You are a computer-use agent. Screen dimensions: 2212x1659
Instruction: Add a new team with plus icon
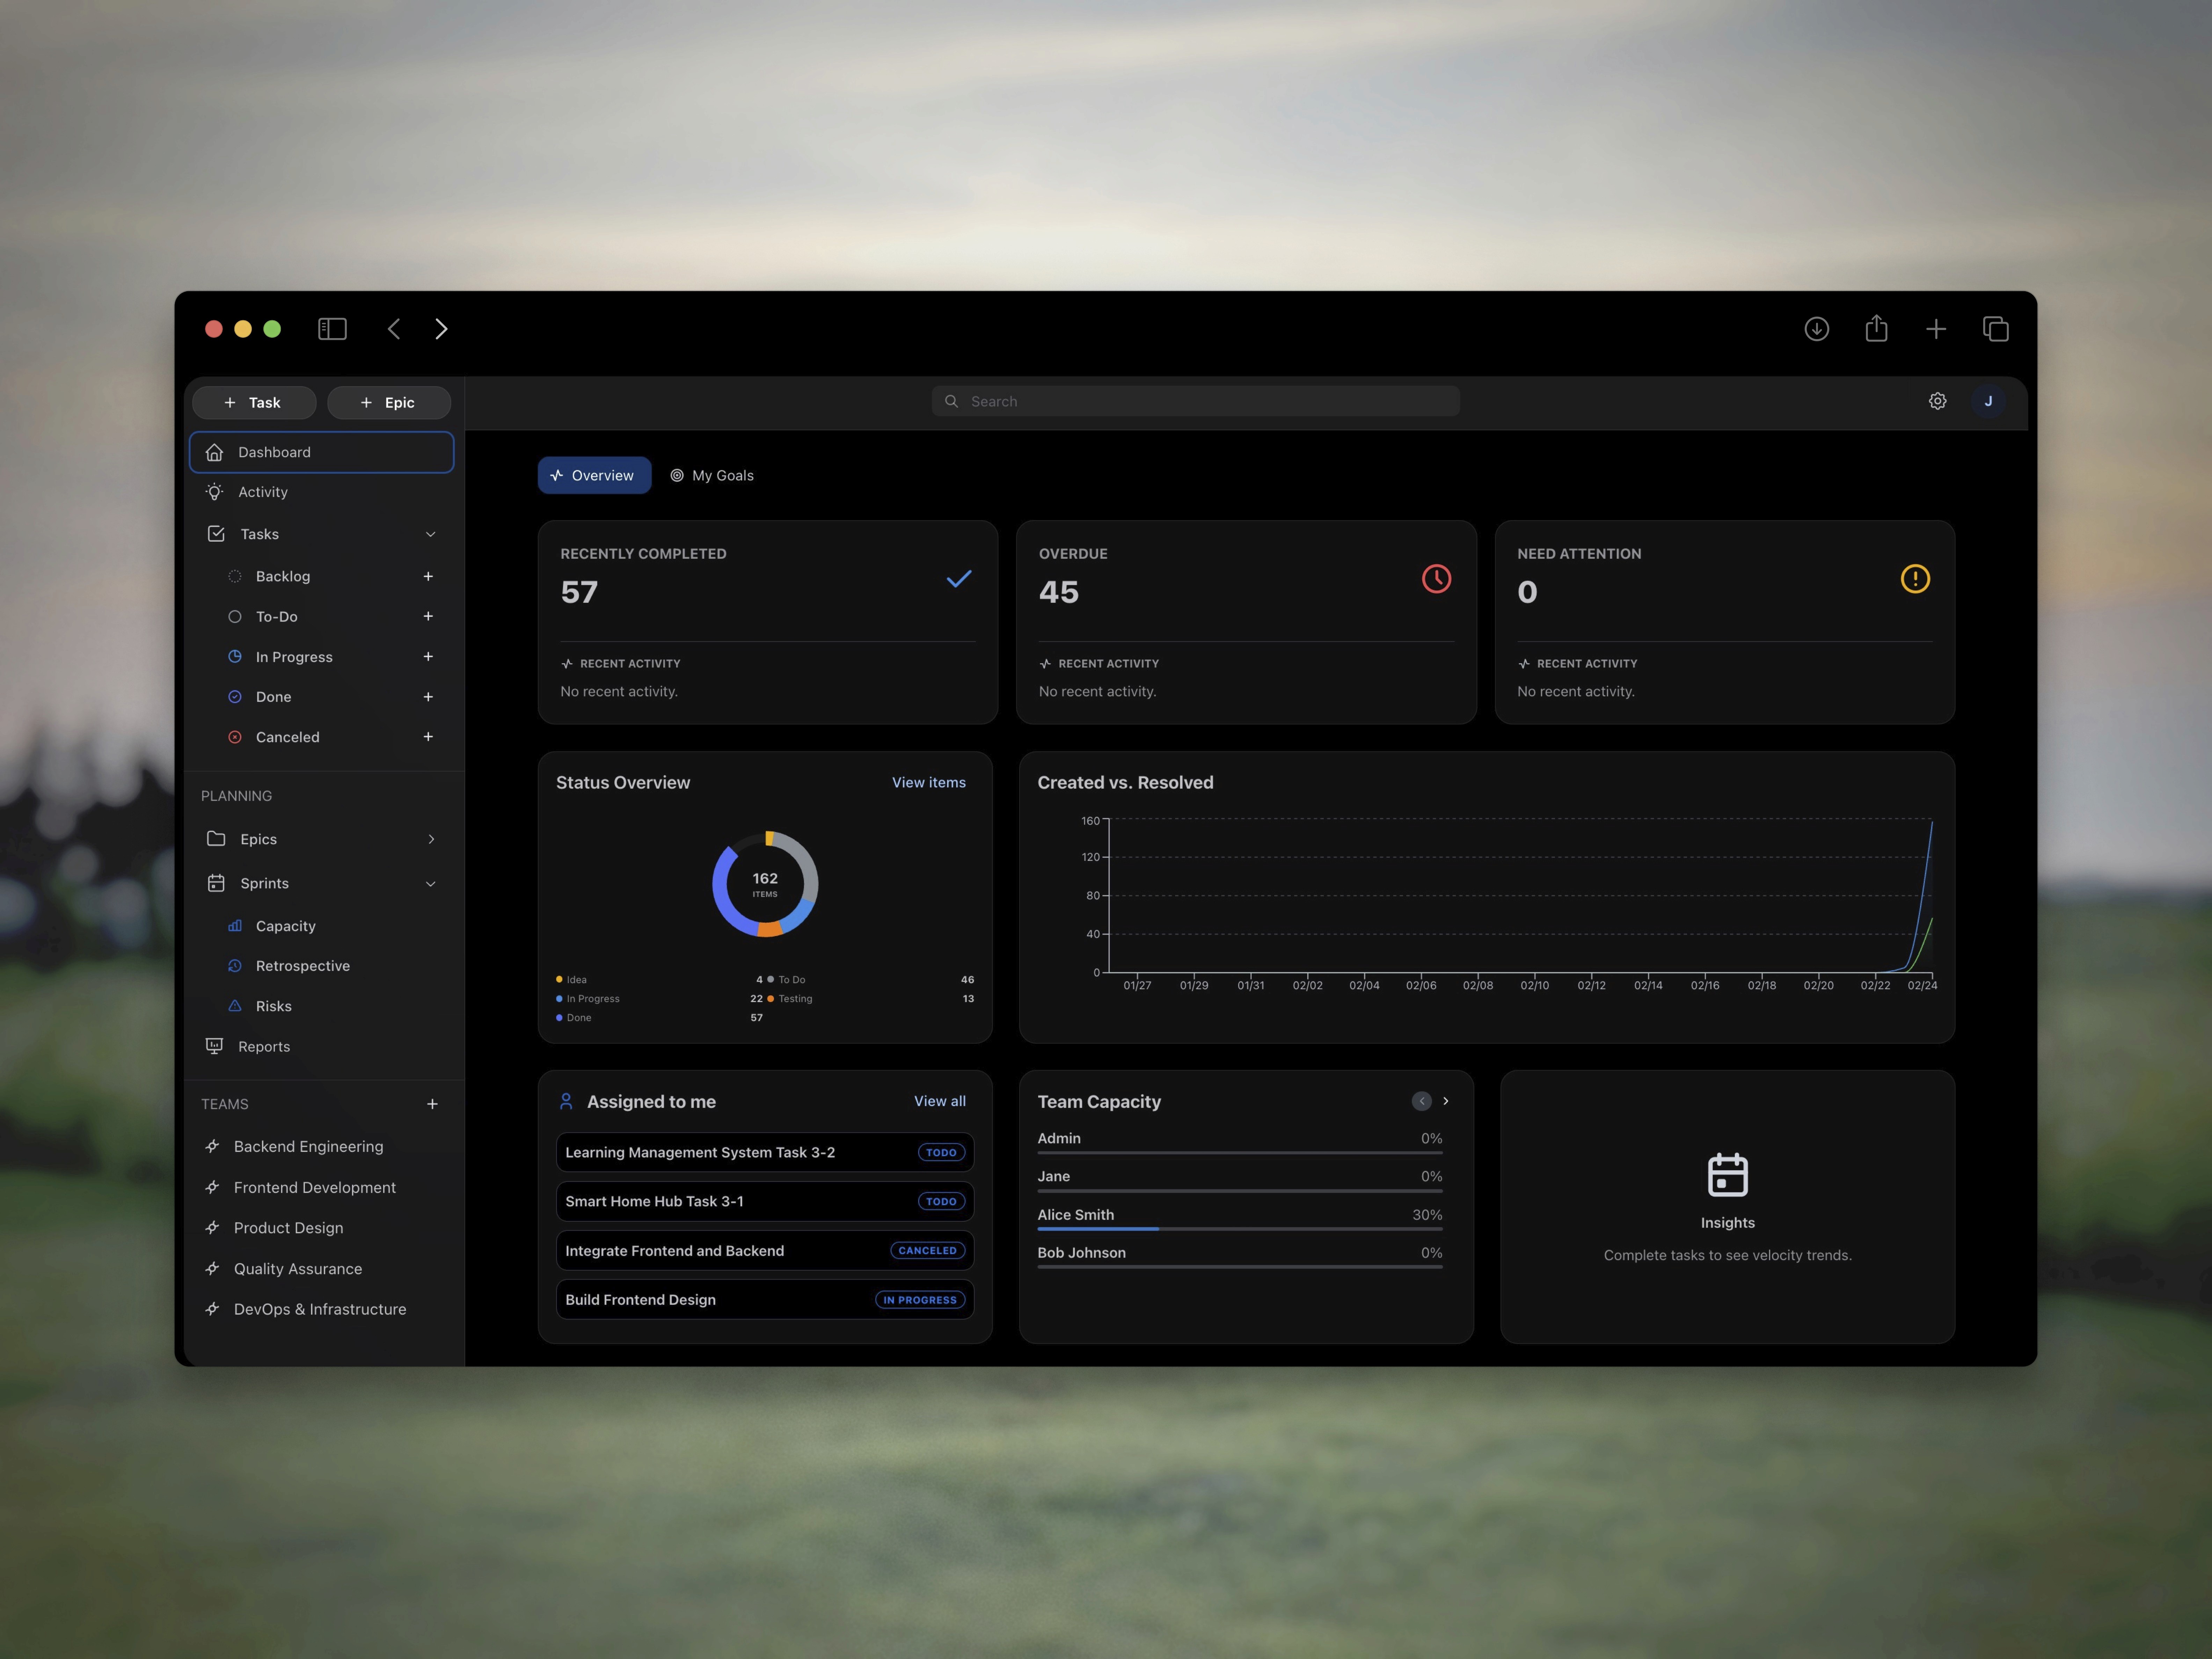click(x=432, y=1104)
